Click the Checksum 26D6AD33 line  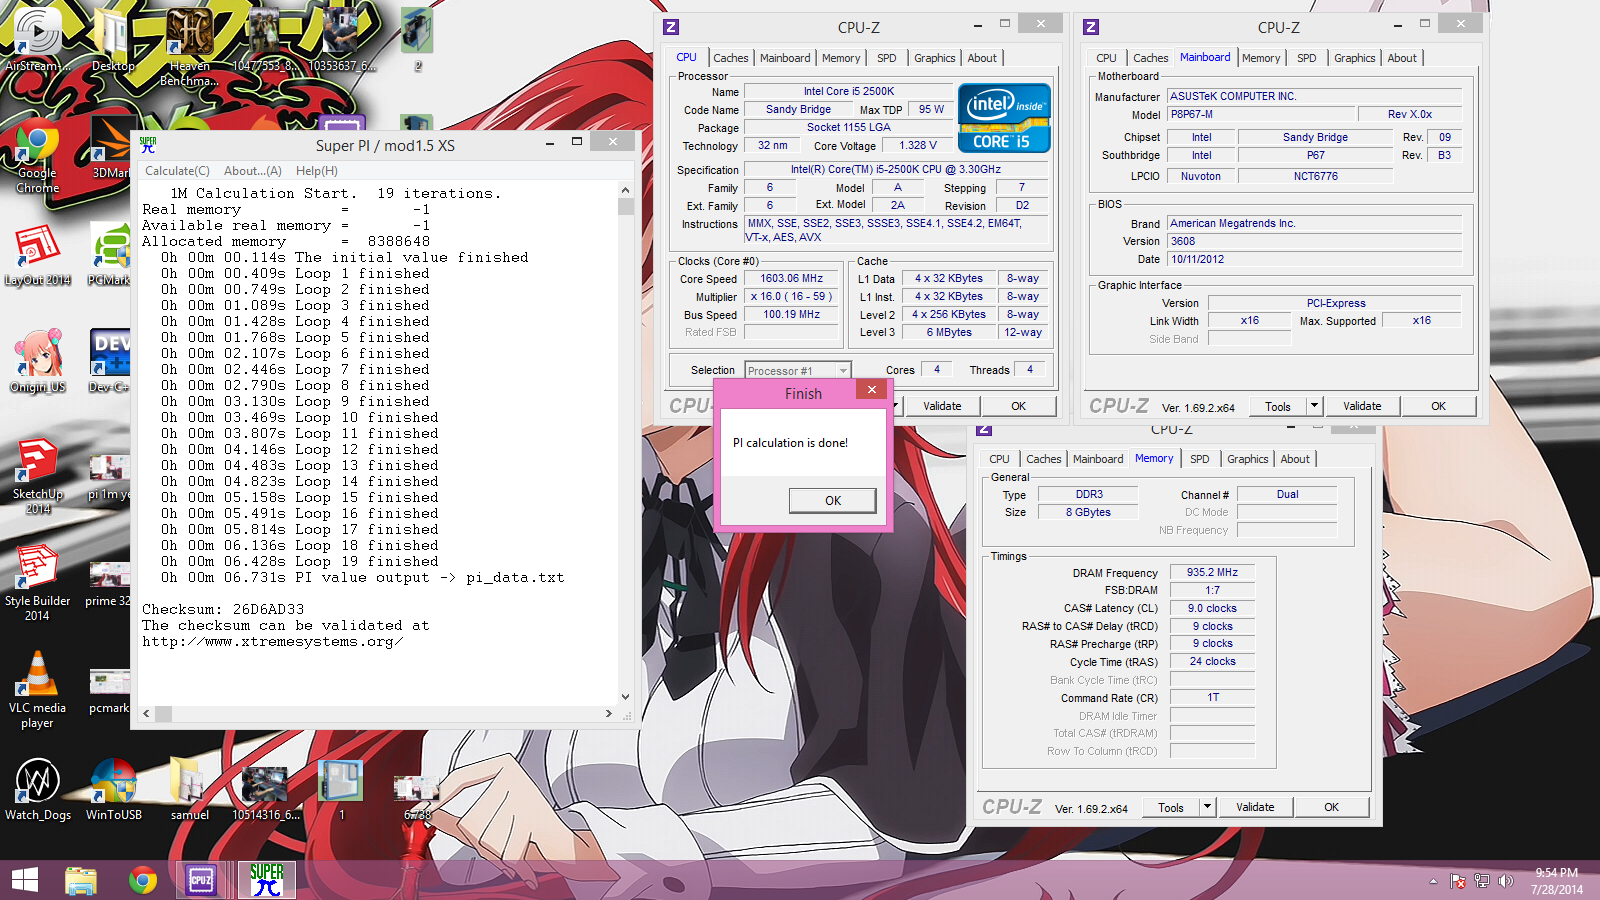223,609
